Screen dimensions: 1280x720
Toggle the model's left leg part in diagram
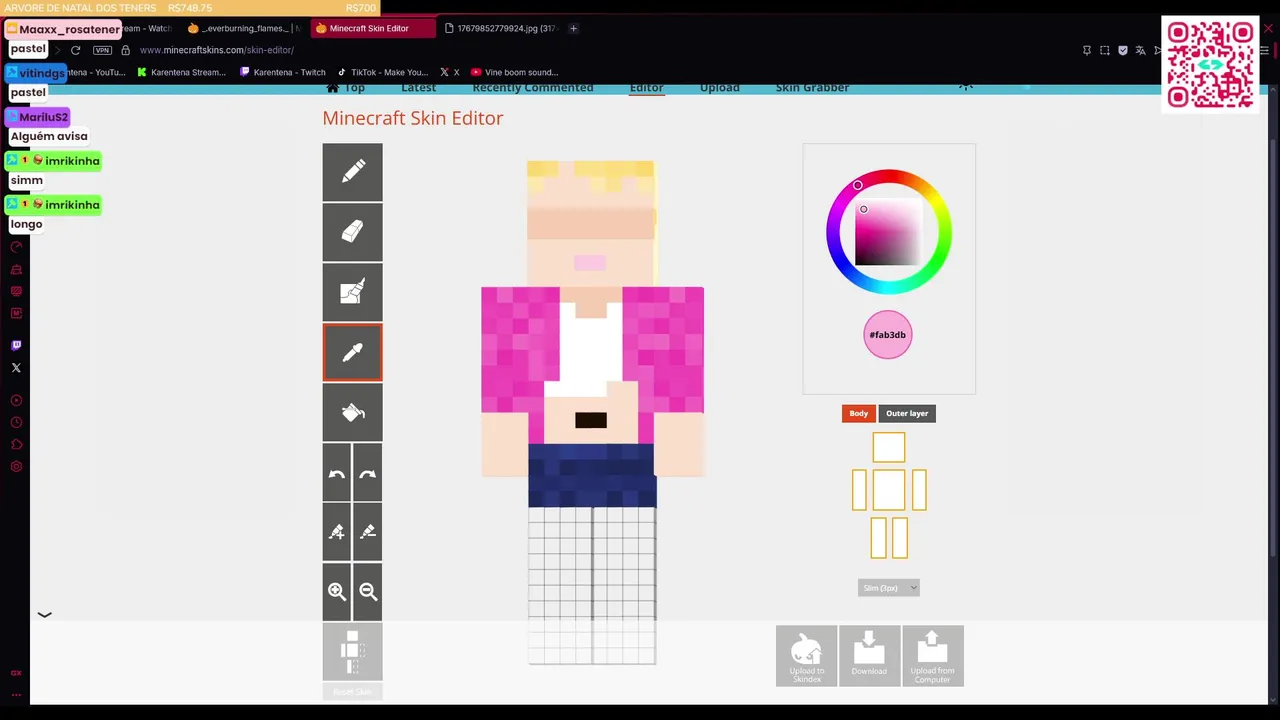coord(899,537)
